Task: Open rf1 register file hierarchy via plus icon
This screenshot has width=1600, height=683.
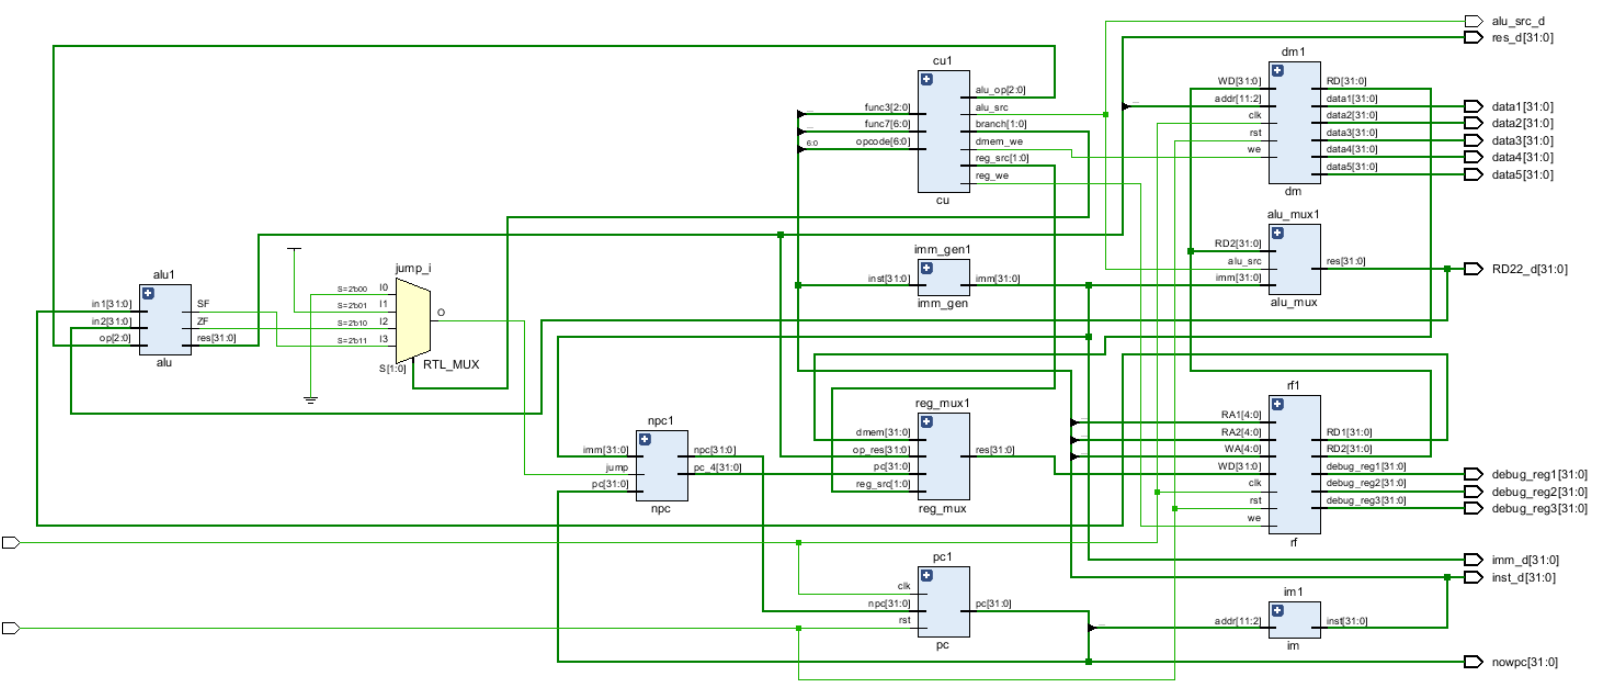Action: (1277, 404)
